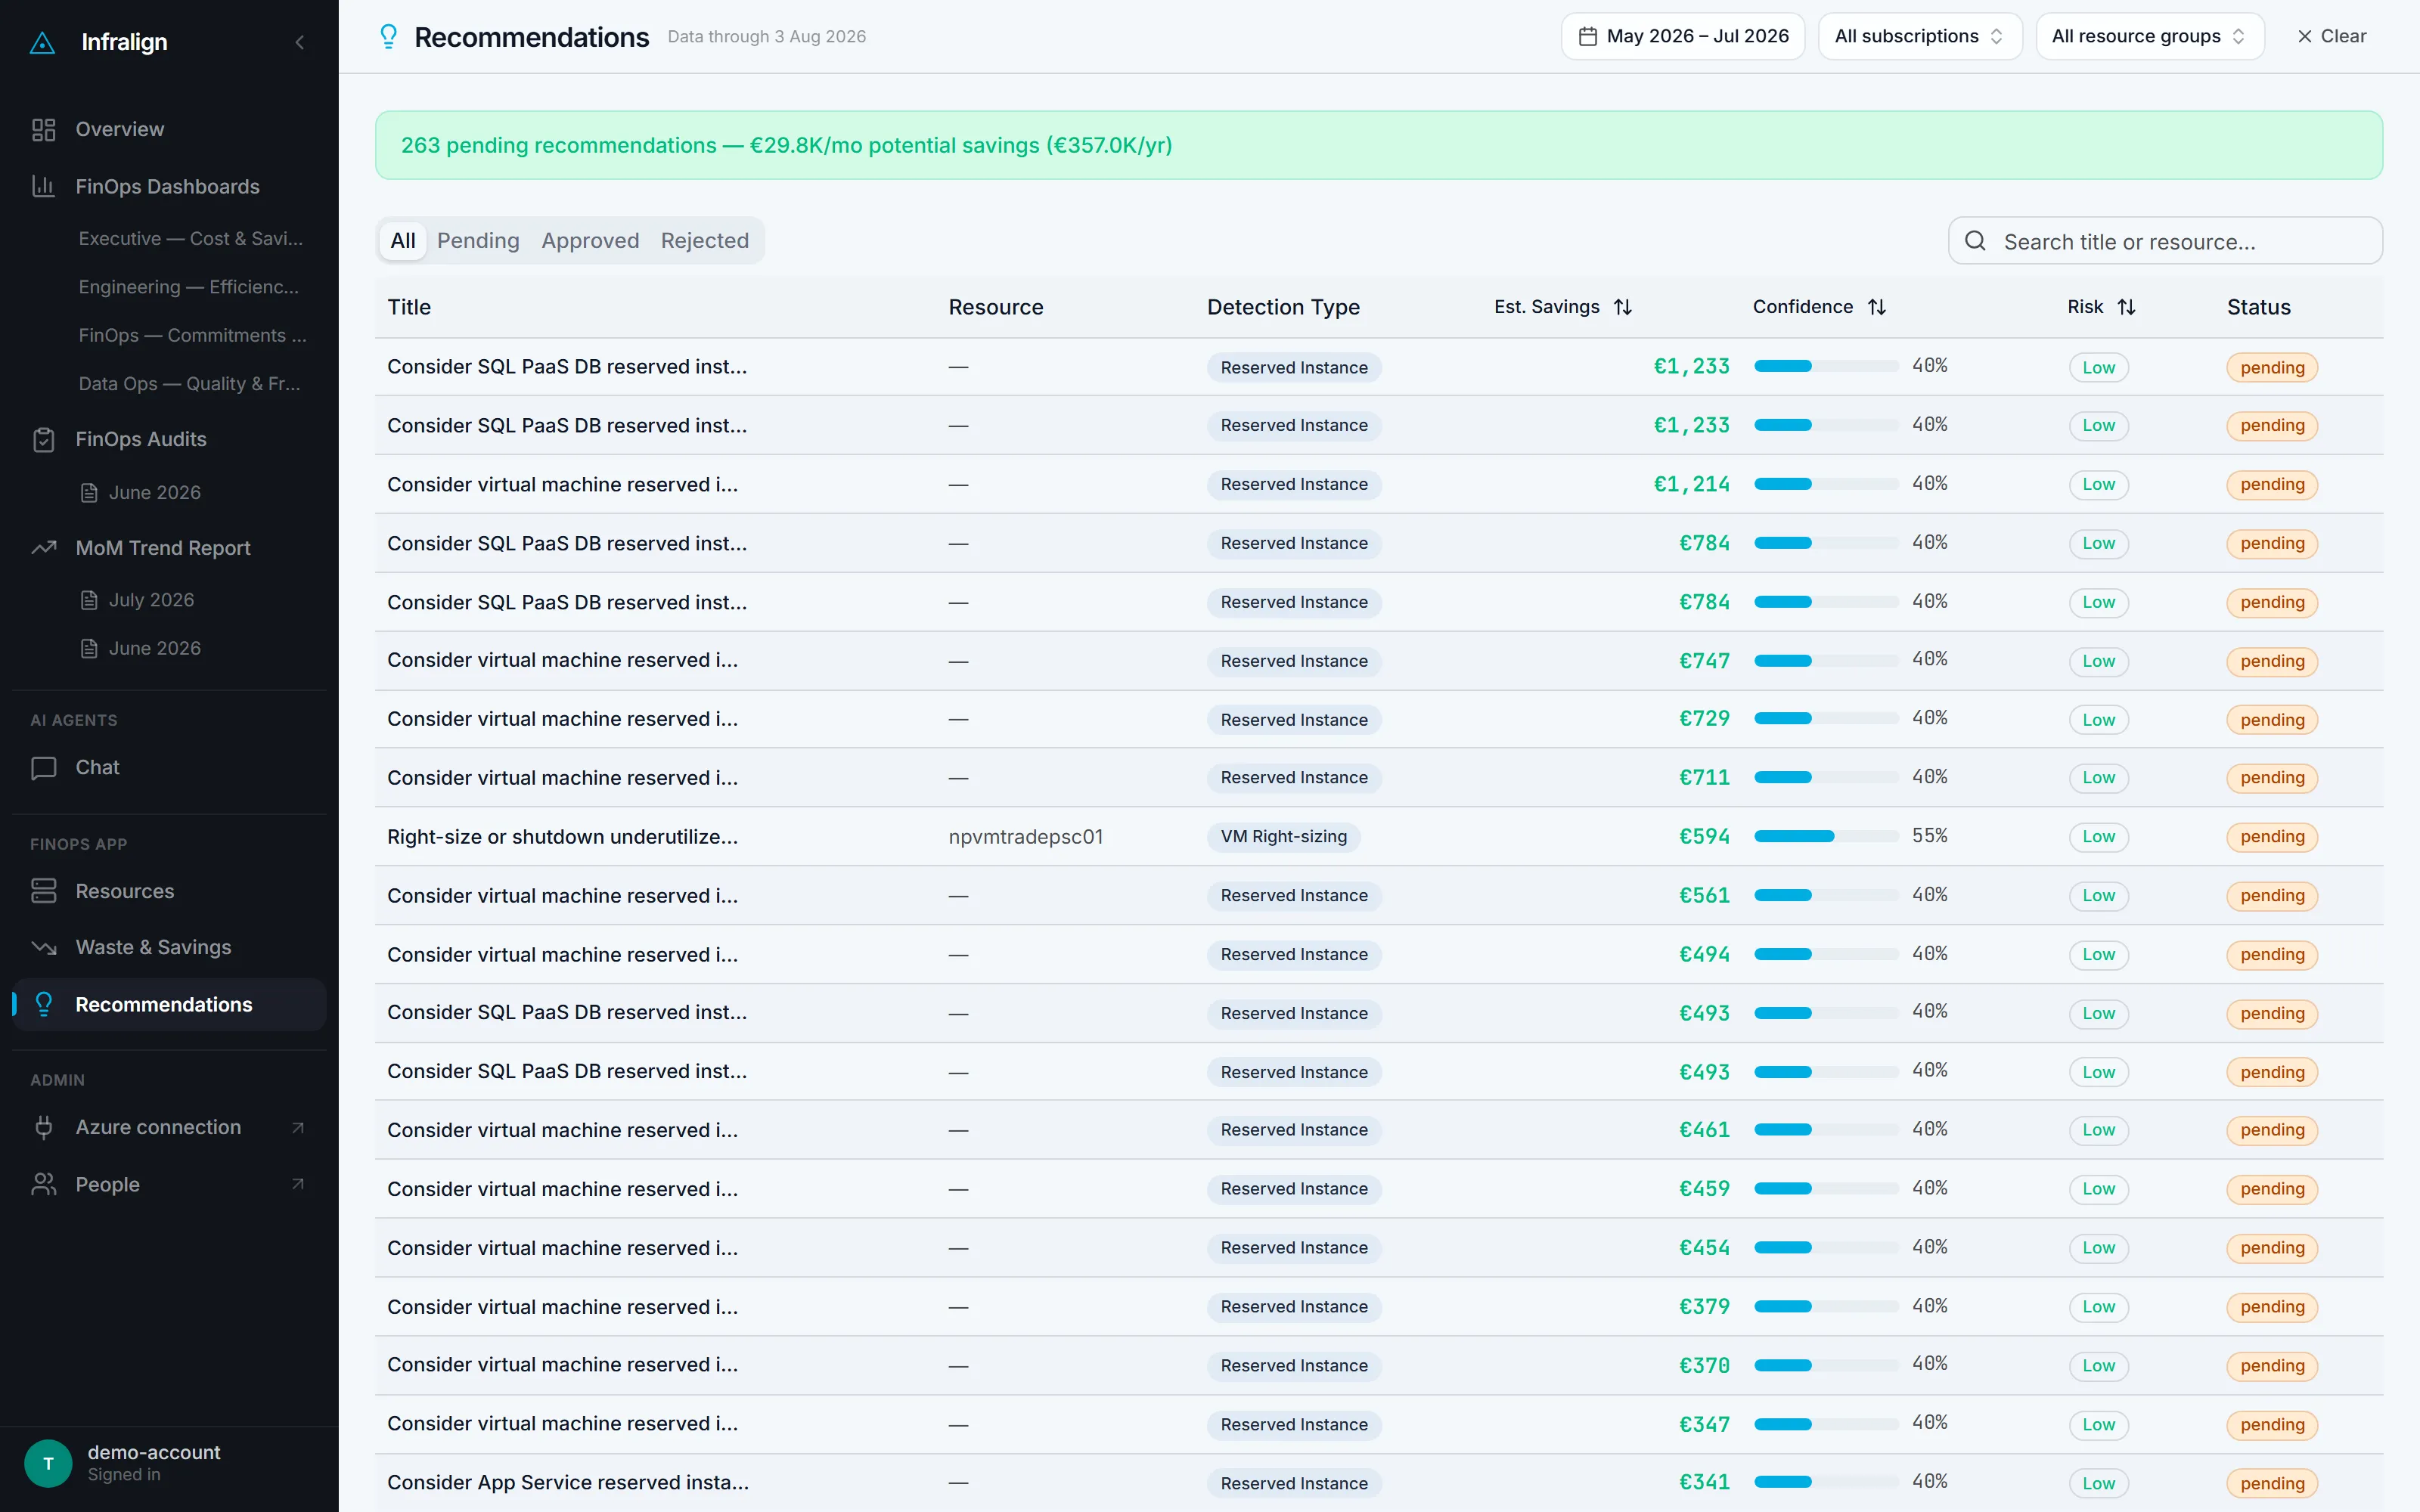Screen dimensions: 2420x1512
Task: Click the MoM Trend Report arrow icon
Action: [43, 548]
